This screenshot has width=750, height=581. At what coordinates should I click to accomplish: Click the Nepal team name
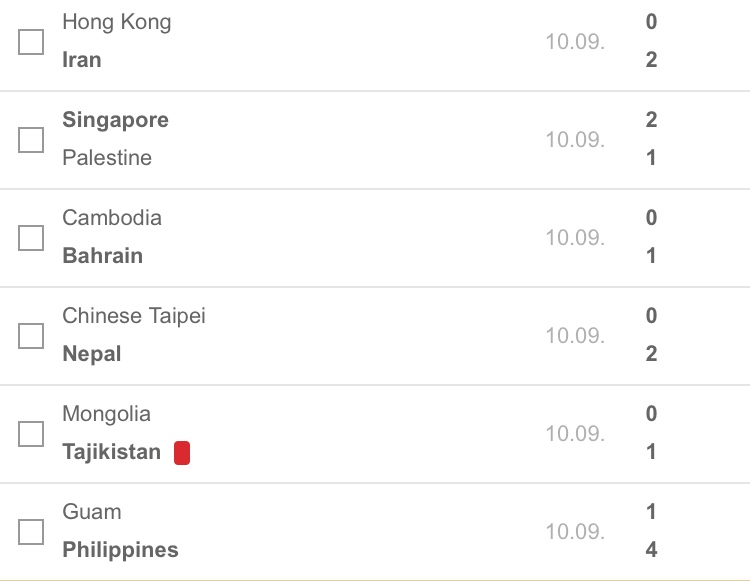point(92,355)
